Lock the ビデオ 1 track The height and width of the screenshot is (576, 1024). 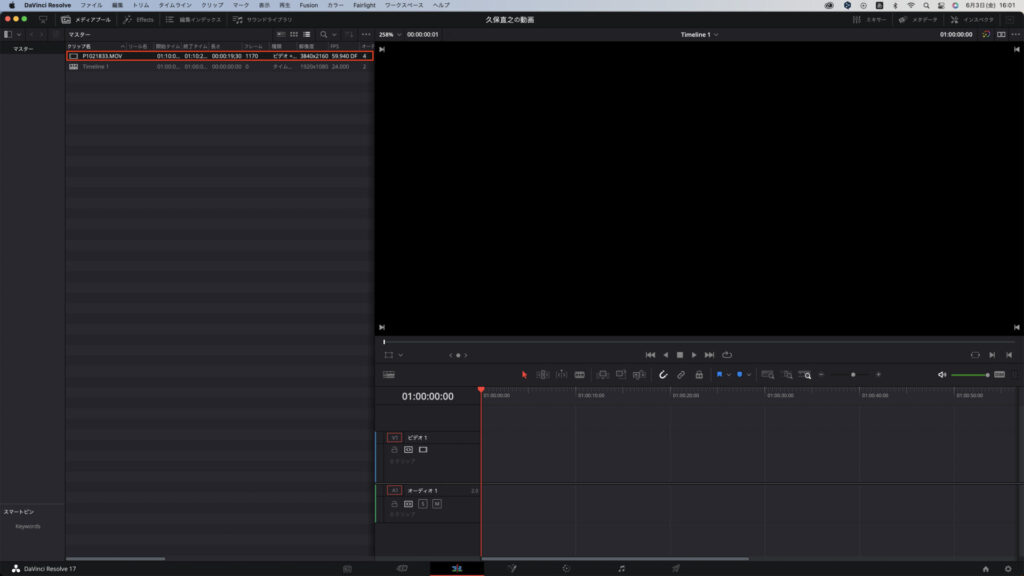click(x=394, y=450)
